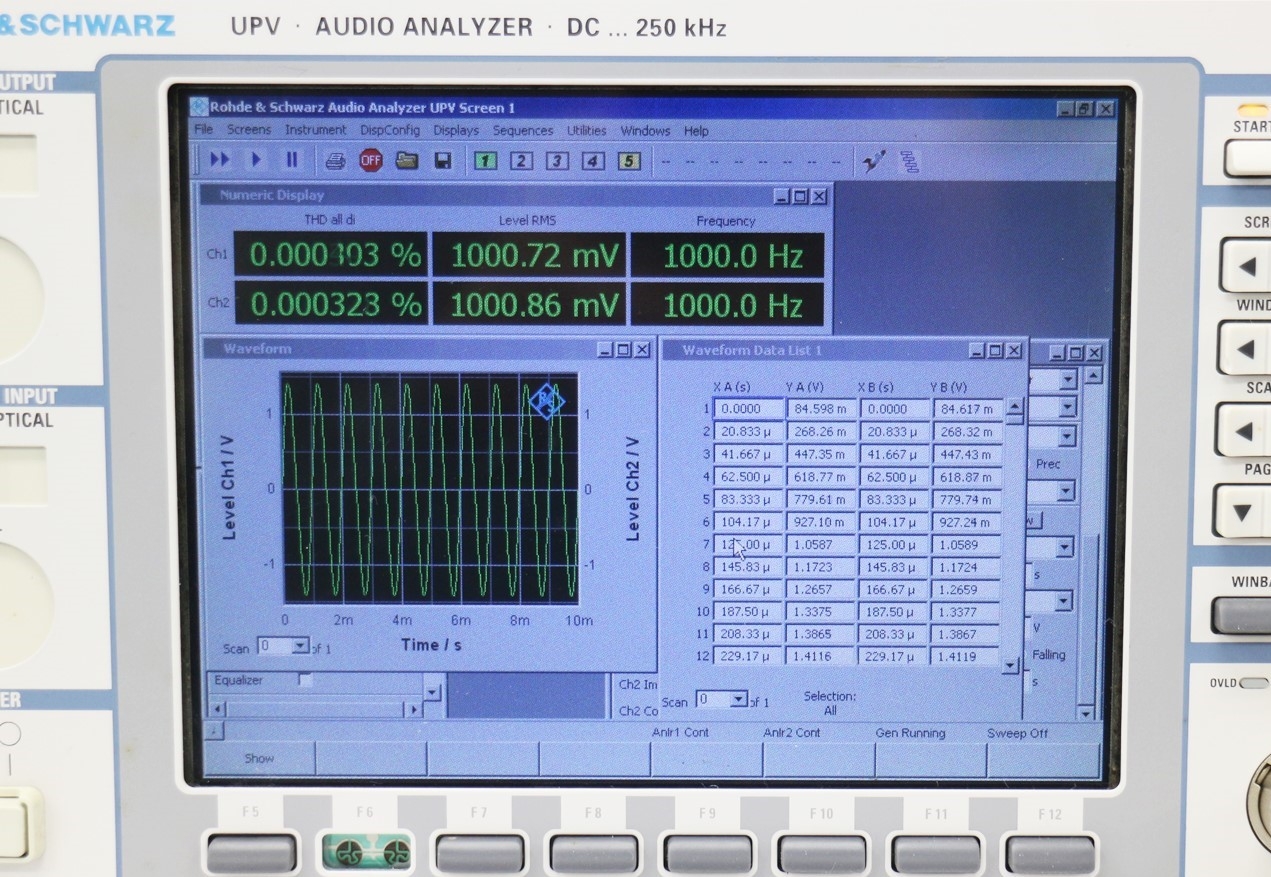
Task: Click the tree-structure icon at the toolbar end
Action: [909, 161]
